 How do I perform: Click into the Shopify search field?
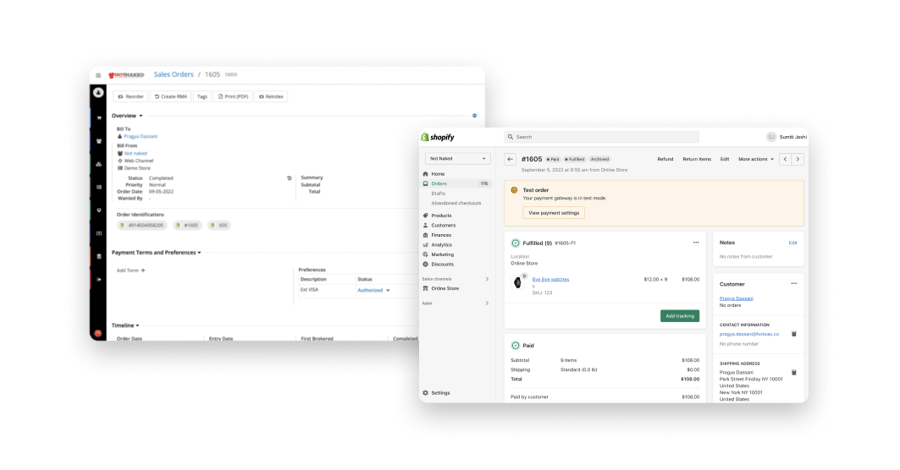pyautogui.click(x=600, y=137)
